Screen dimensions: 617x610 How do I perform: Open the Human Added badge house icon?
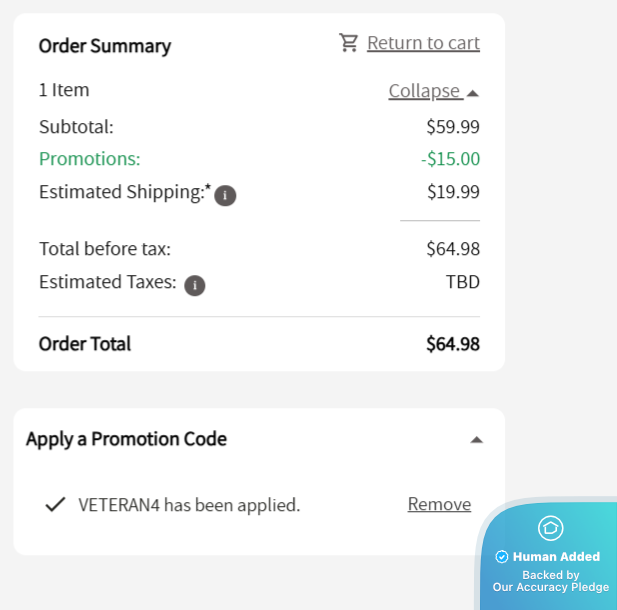550,528
